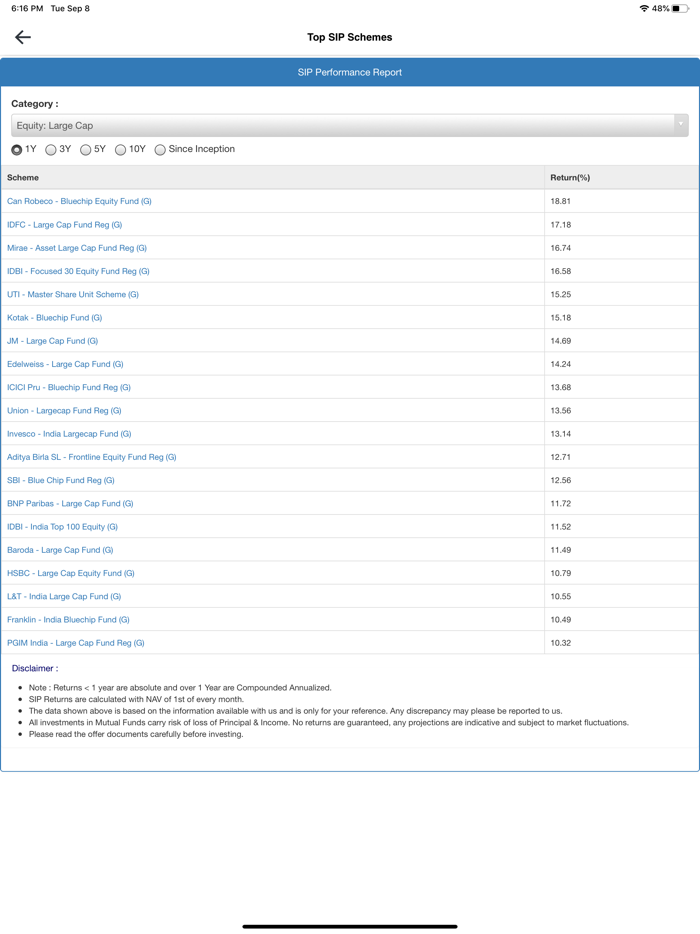Open HSBC - Large Cap Equity Fund (G)
This screenshot has height=934, width=700.
[x=71, y=573]
